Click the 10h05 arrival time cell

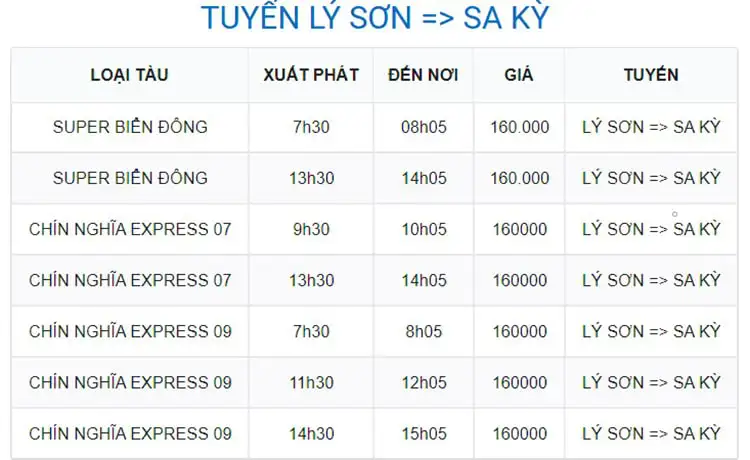pos(424,229)
